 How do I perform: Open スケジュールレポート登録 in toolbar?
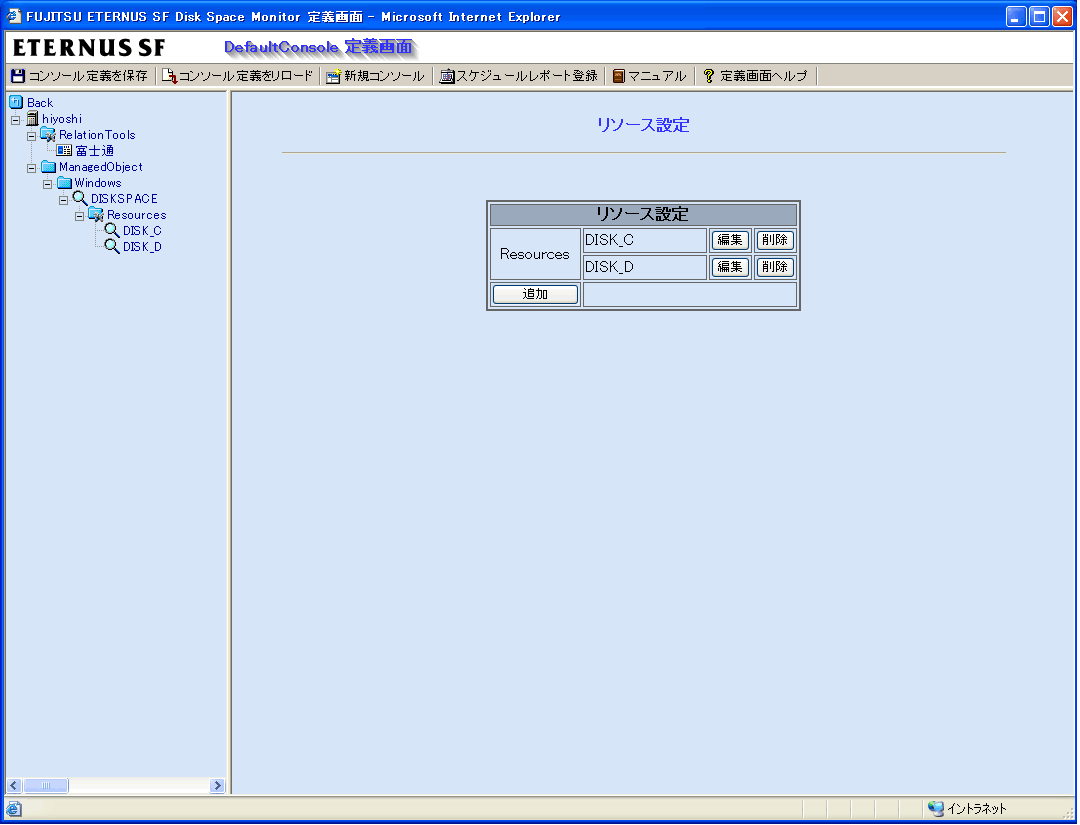[x=519, y=76]
